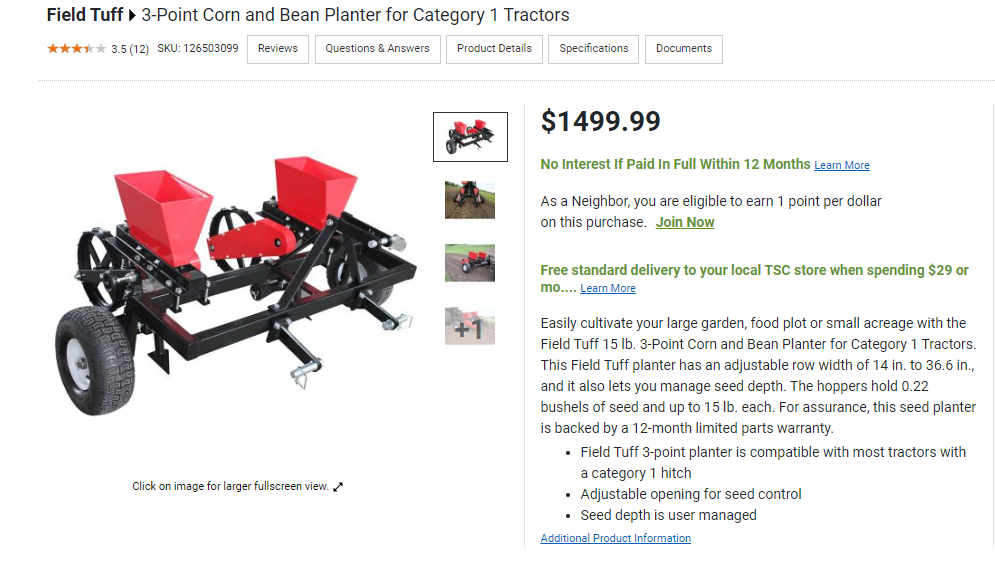Click the Field Tuff brand name
995x570 pixels.
coord(84,16)
